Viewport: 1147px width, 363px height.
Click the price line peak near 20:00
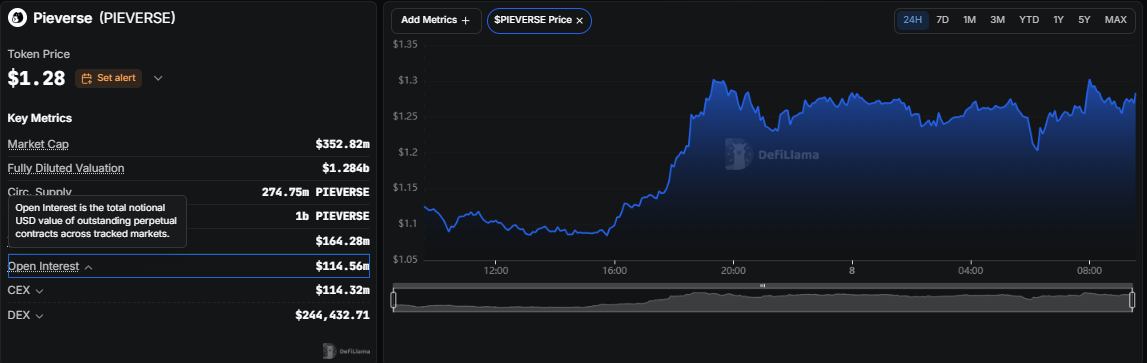coord(713,80)
